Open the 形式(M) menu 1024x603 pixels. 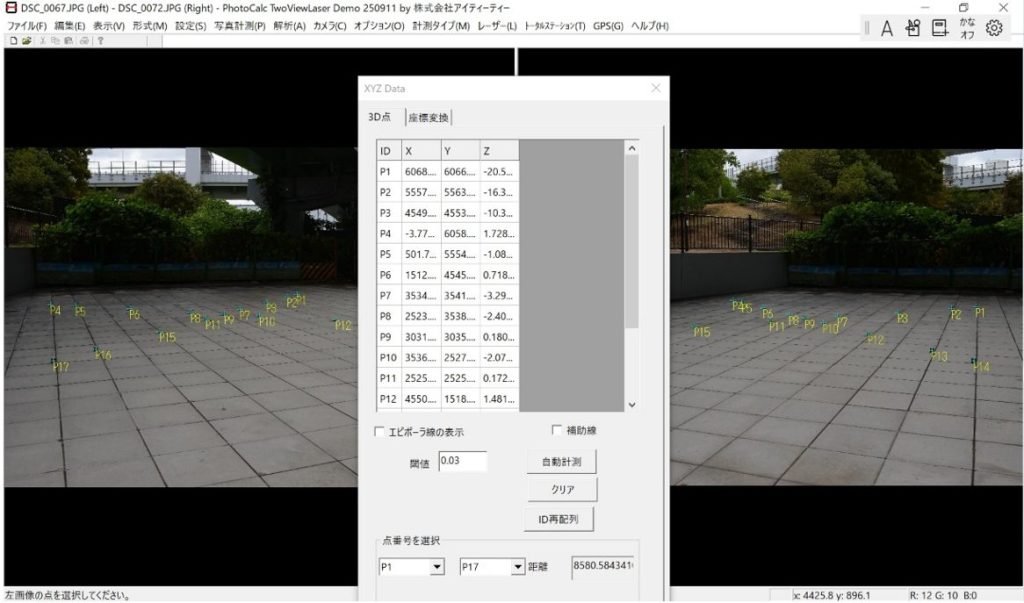[150, 26]
